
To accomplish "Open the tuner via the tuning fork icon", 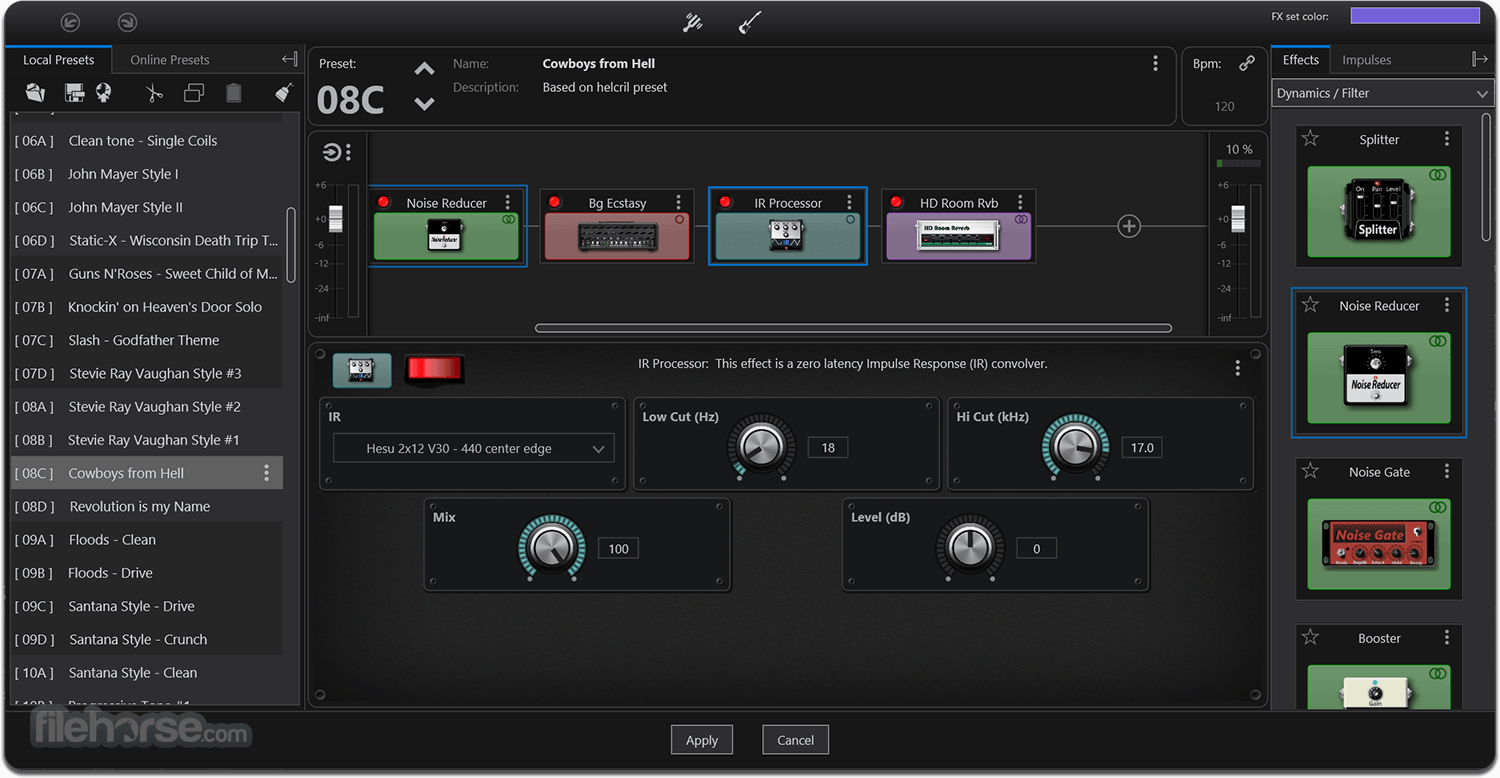I will click(693, 22).
